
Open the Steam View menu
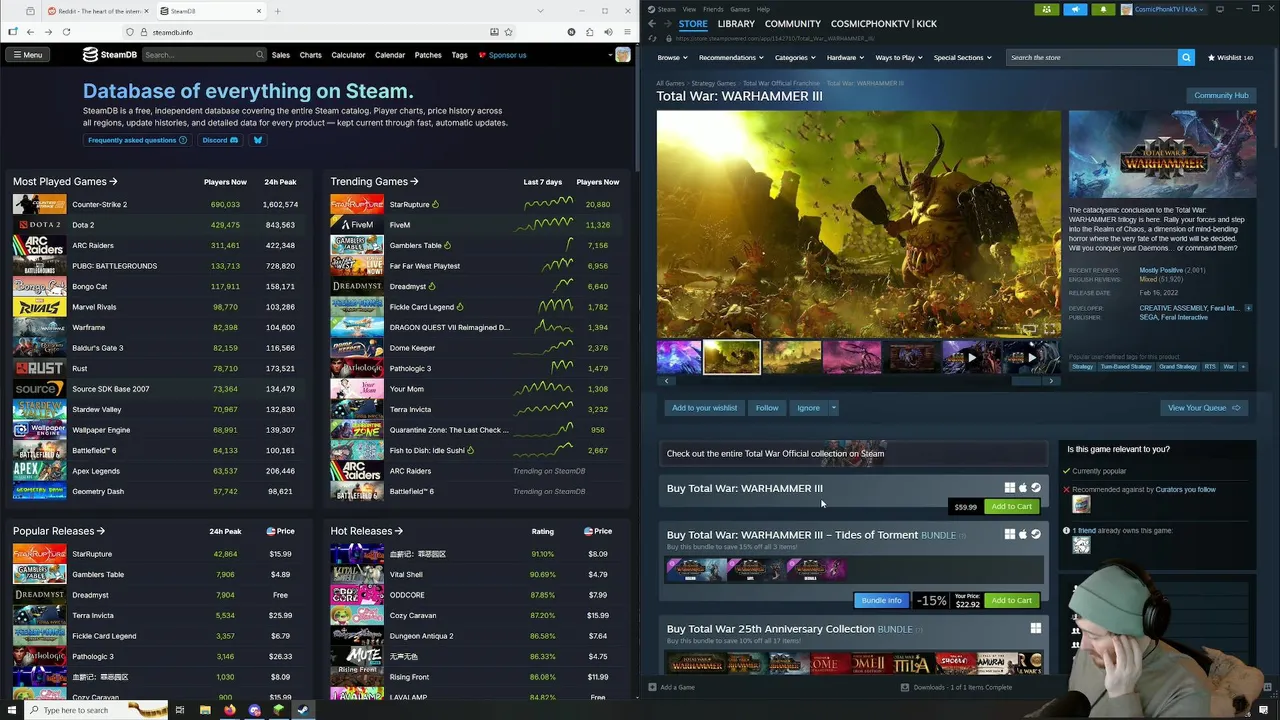[689, 9]
